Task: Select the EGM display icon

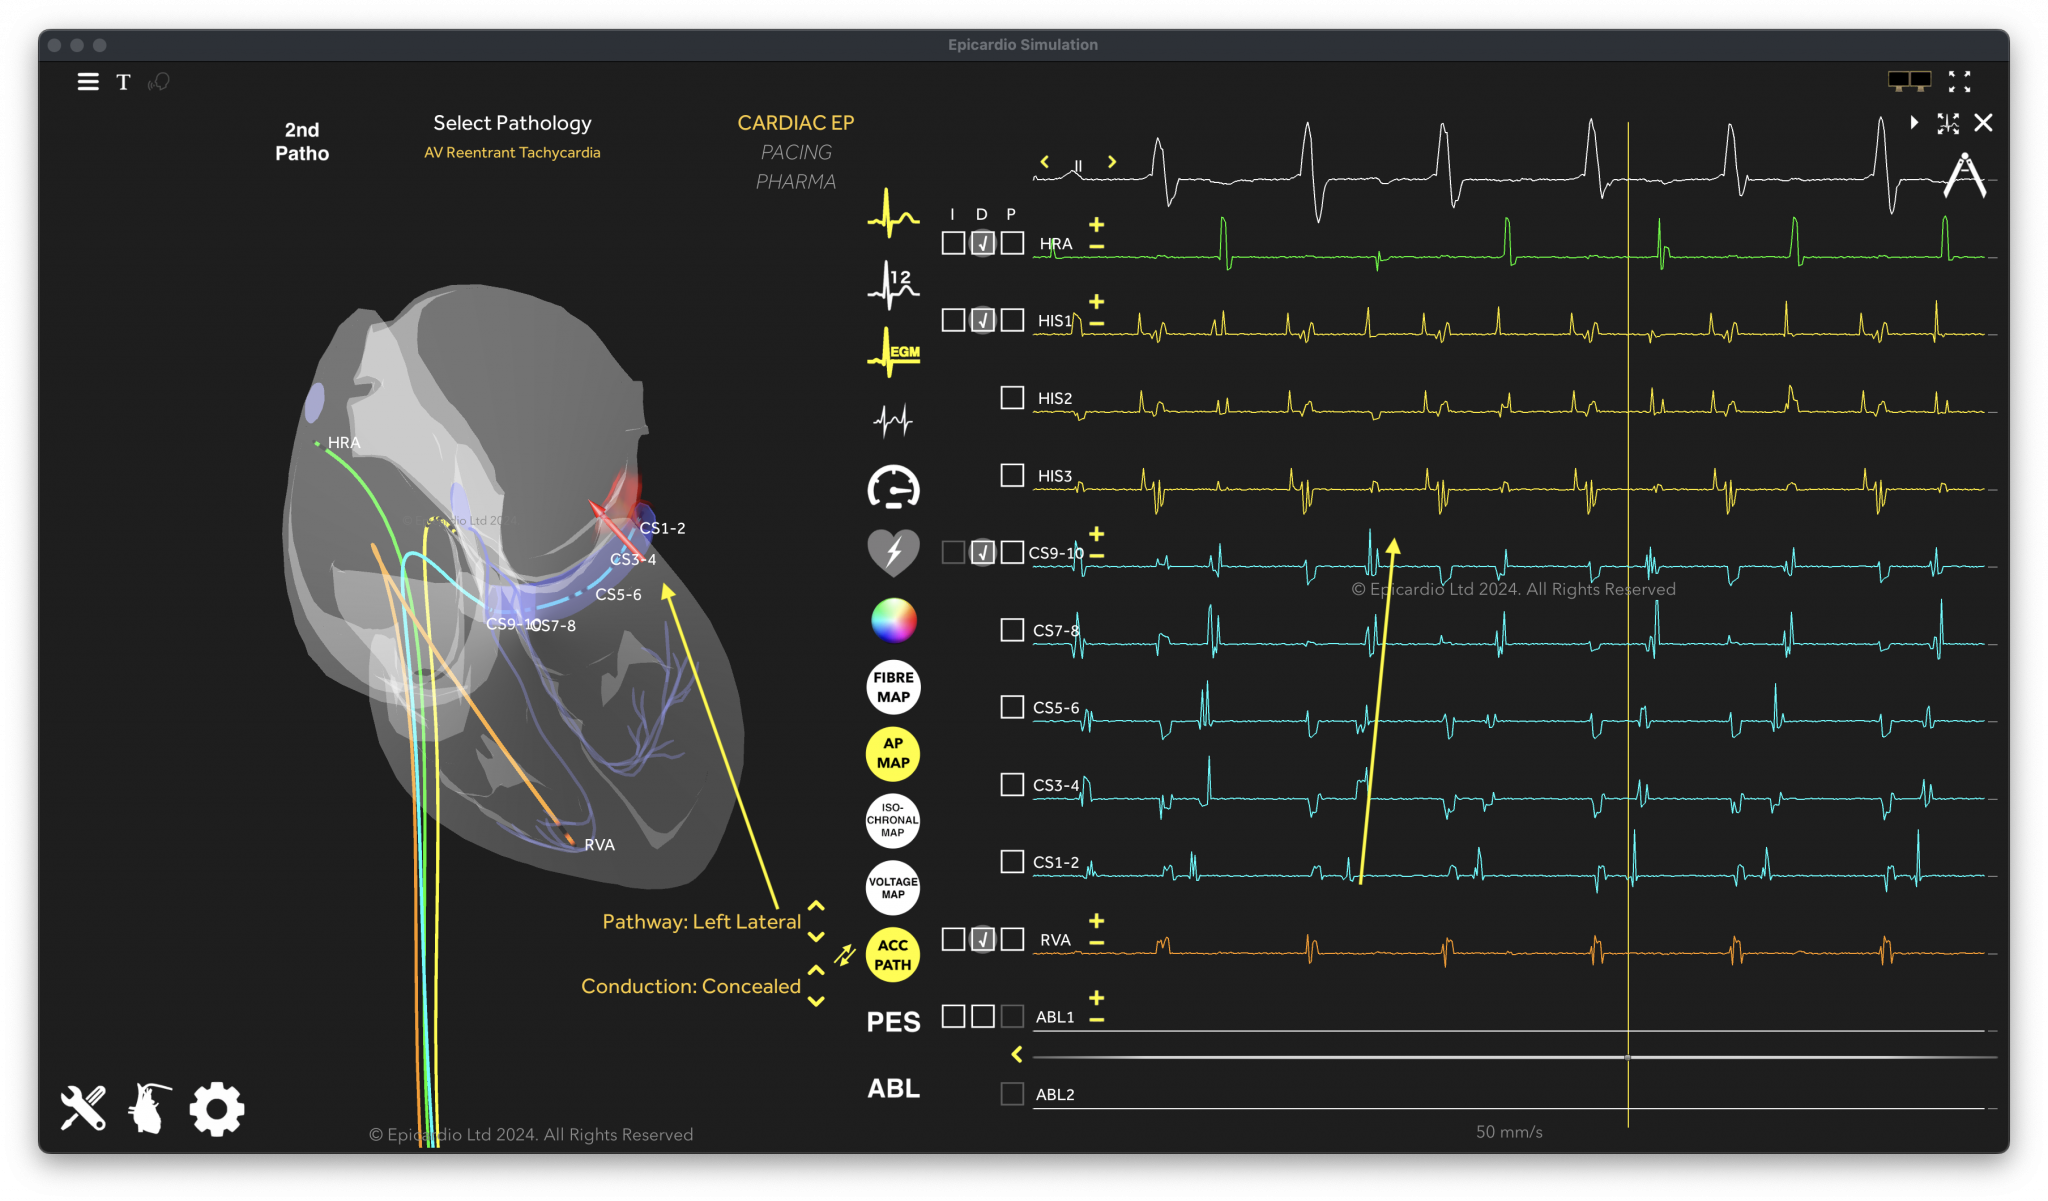Action: tap(891, 352)
